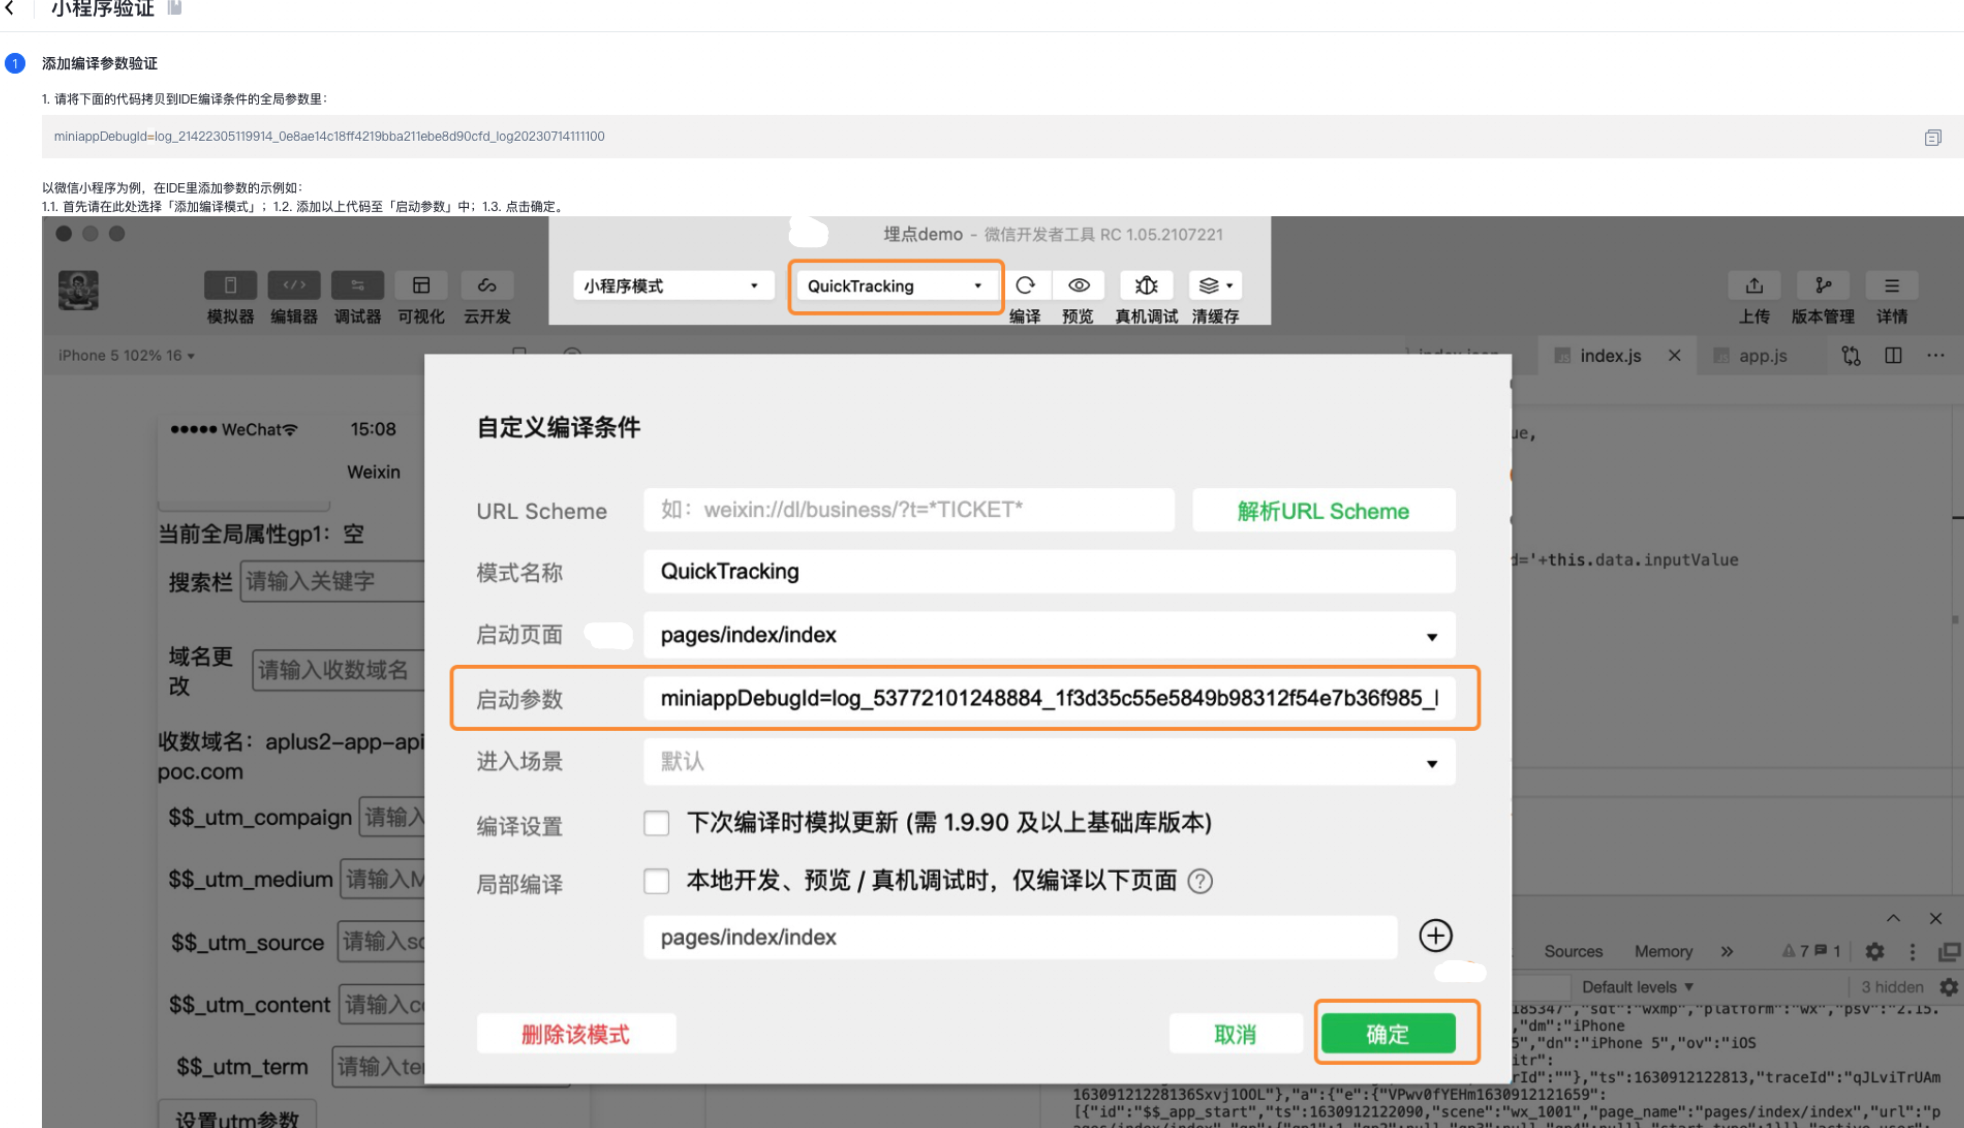The image size is (1964, 1128).
Task: Click the plus icon to add page
Action: click(x=1435, y=936)
